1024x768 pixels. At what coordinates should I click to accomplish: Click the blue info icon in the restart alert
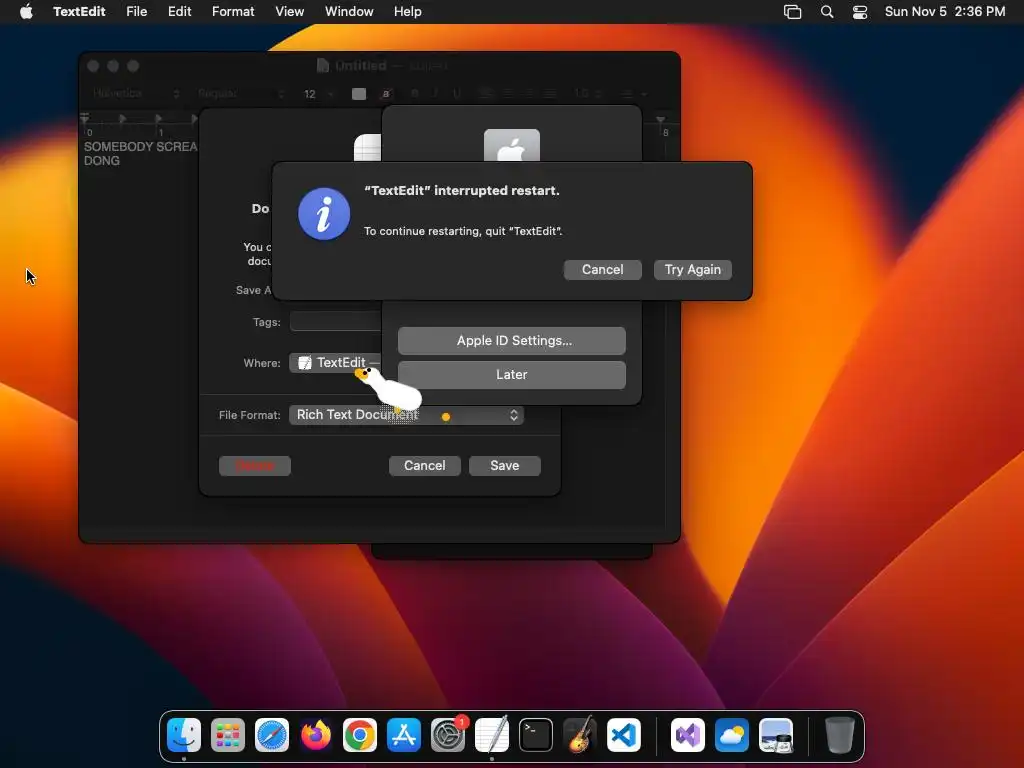click(x=324, y=214)
